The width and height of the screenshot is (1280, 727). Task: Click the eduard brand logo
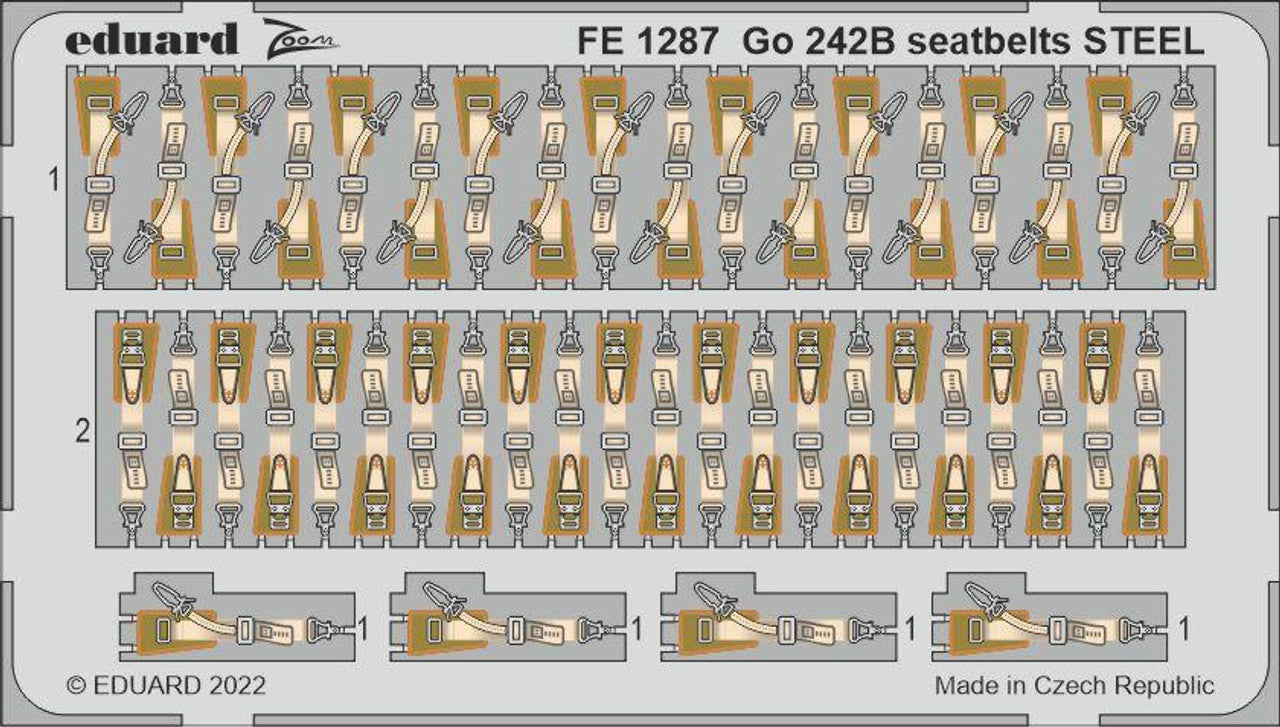point(152,39)
